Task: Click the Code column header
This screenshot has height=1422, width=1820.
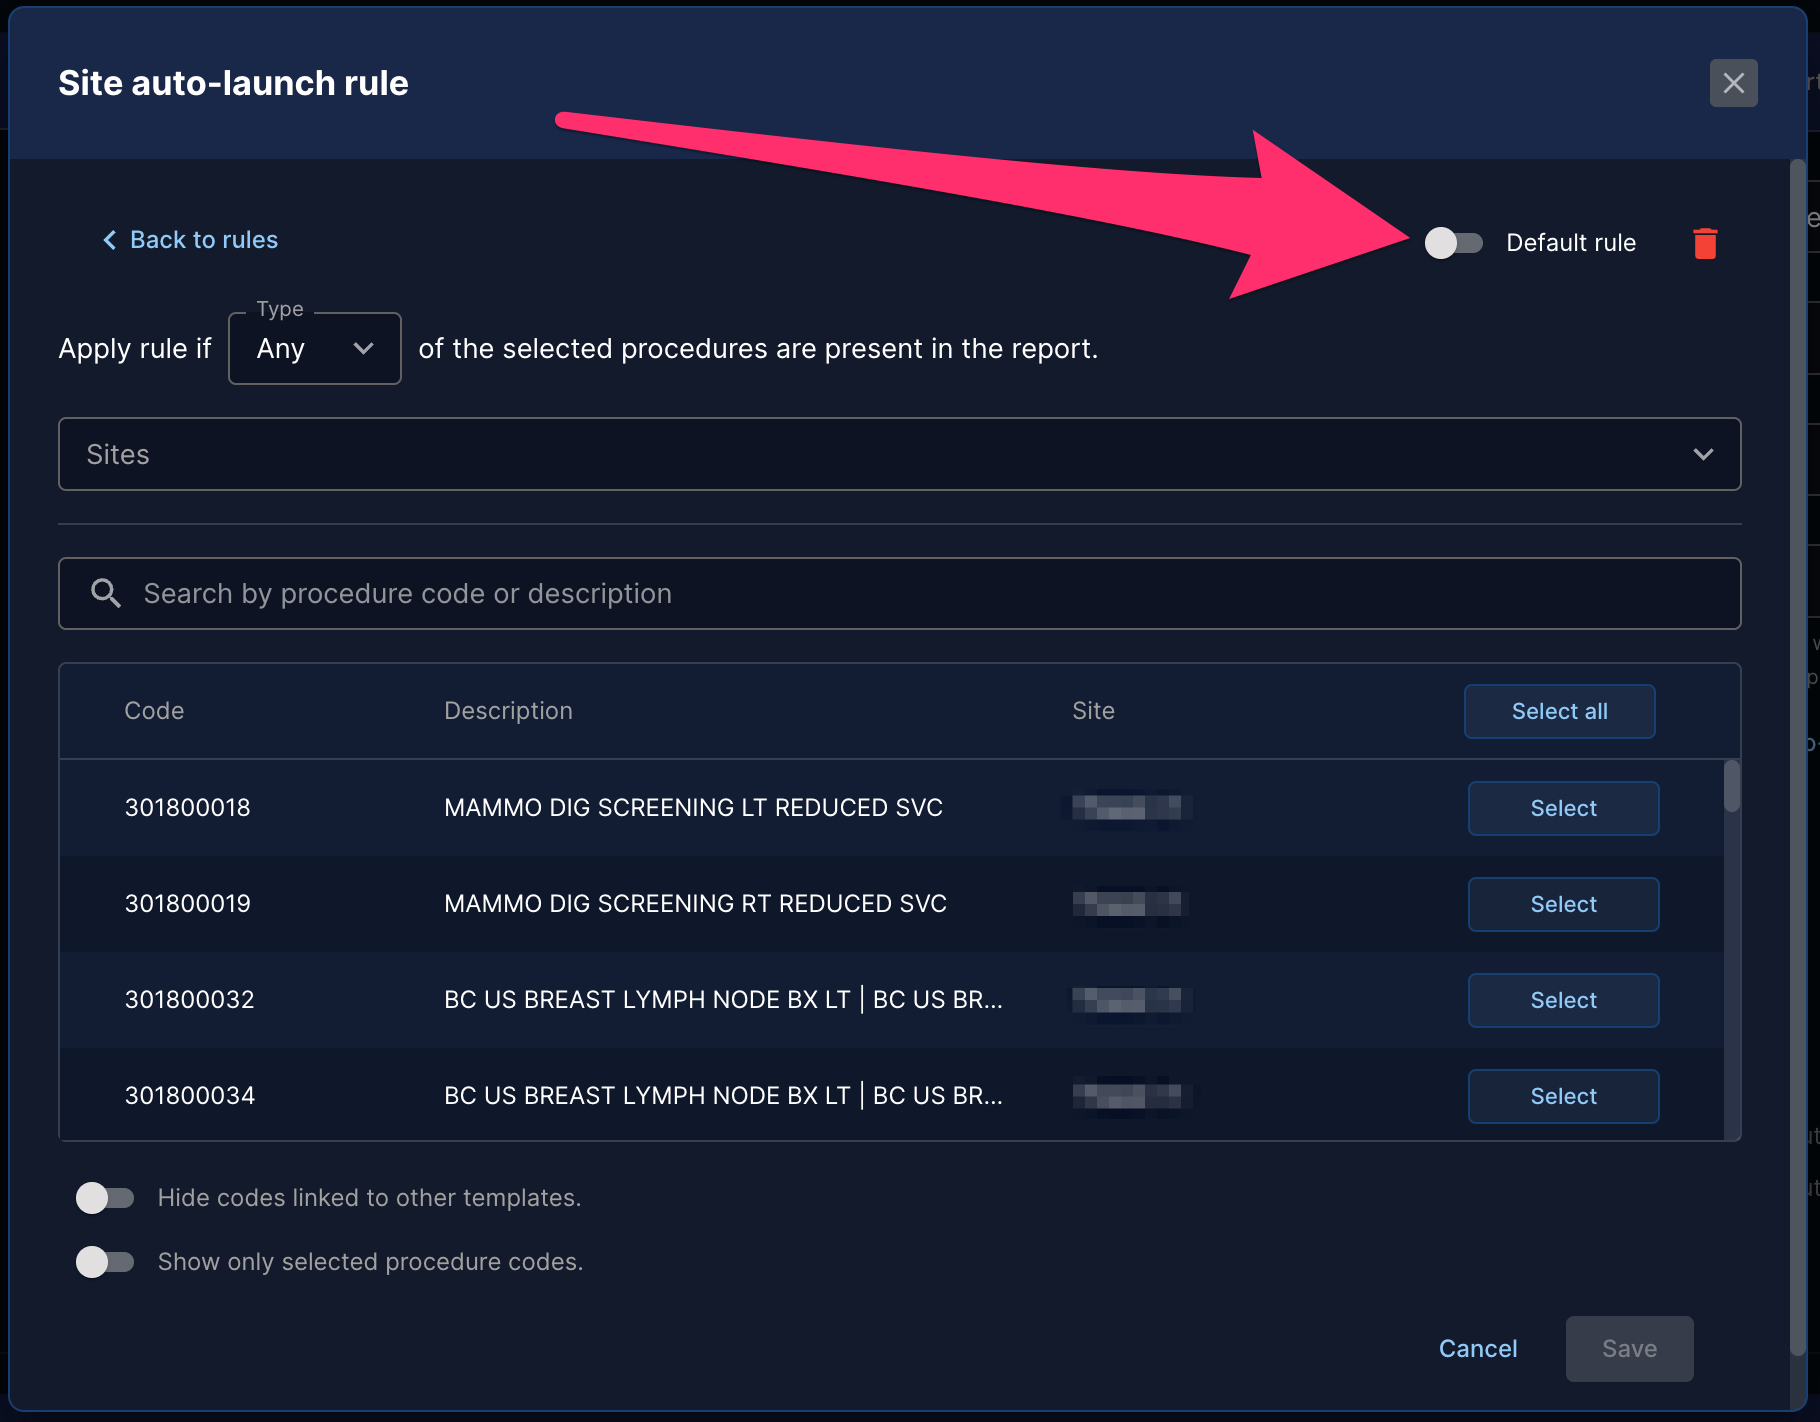Action: [154, 711]
